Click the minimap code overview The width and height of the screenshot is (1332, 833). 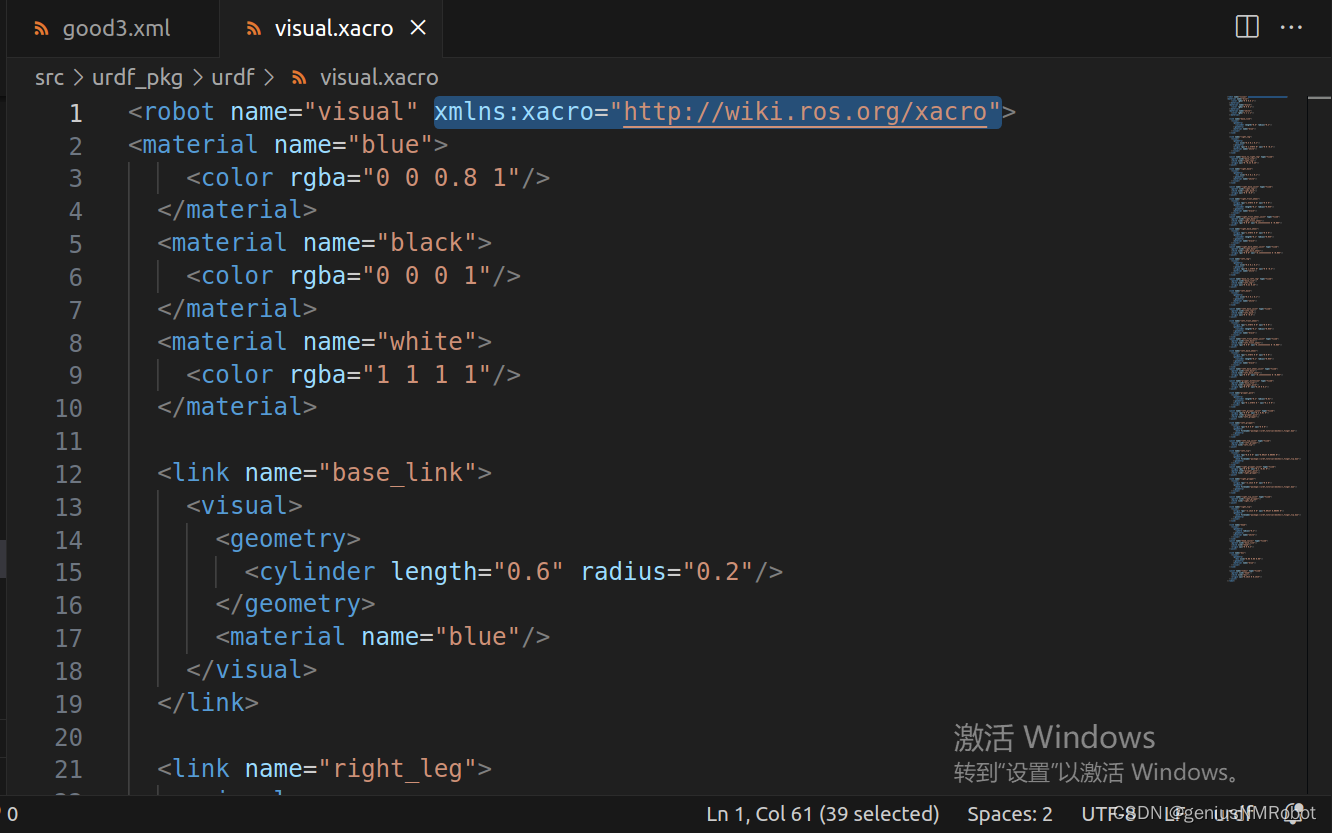coord(1265,338)
